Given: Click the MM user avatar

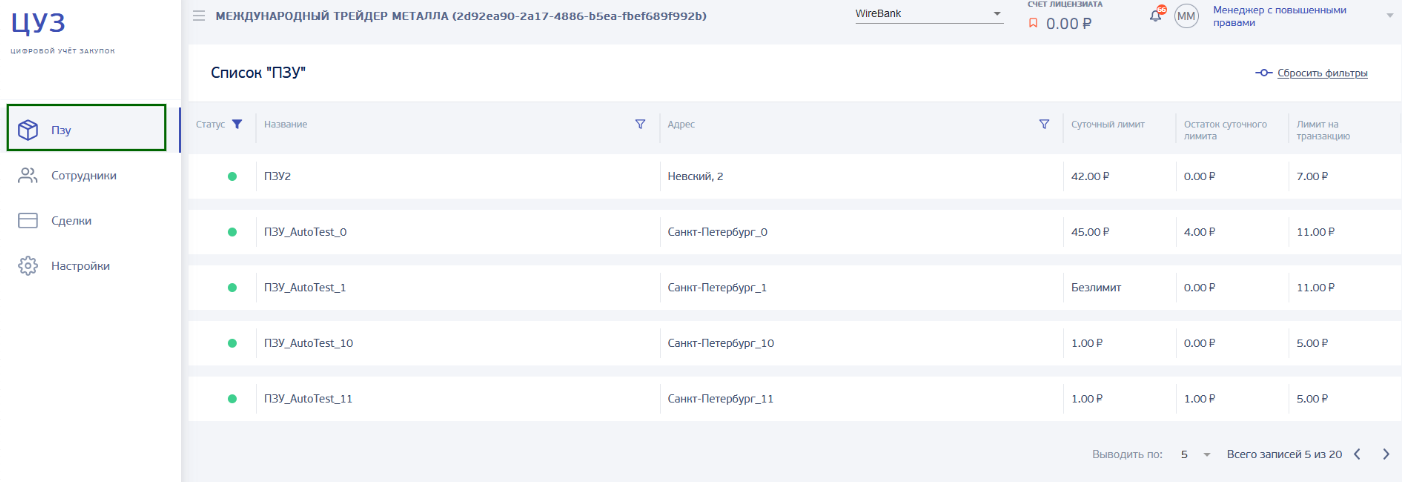Looking at the screenshot, I should point(1186,16).
